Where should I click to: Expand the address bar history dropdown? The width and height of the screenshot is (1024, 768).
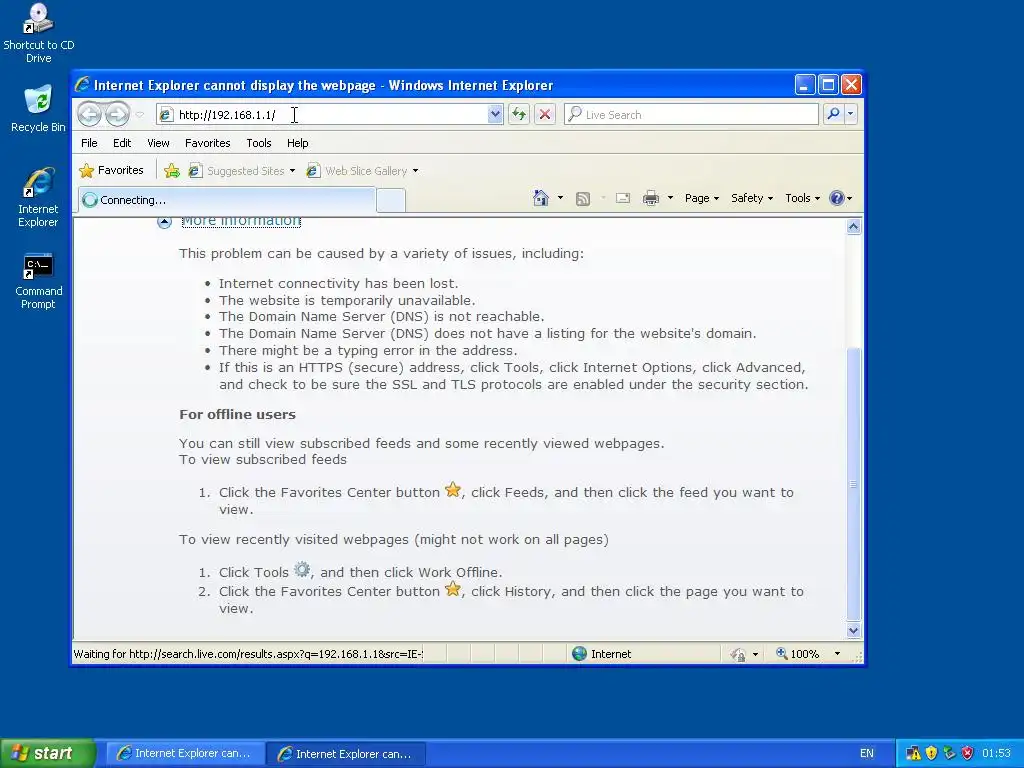click(495, 115)
